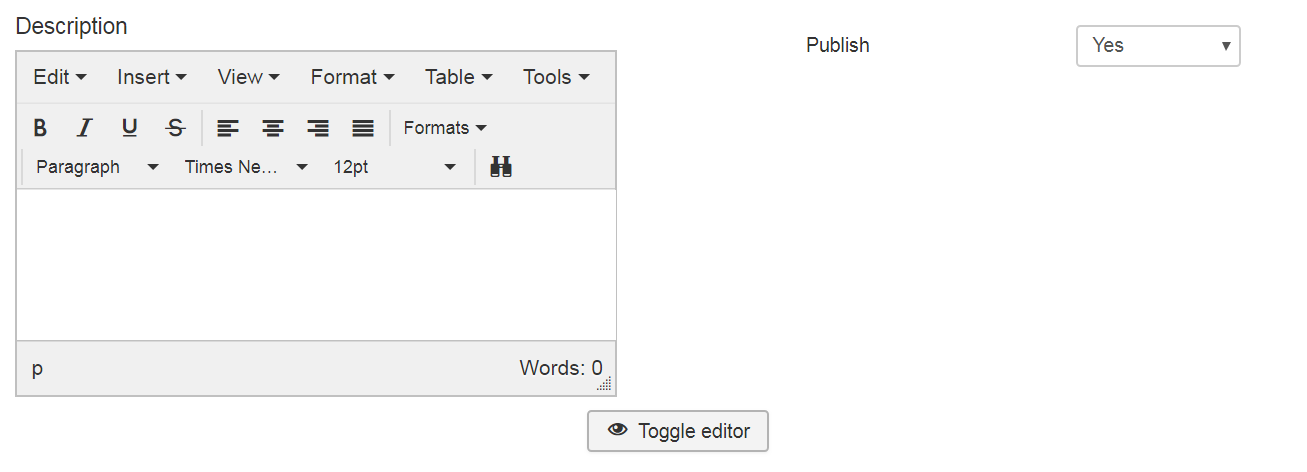The image size is (1307, 472).
Task: Expand the Paragraph block format dropdown
Action: click(x=97, y=167)
